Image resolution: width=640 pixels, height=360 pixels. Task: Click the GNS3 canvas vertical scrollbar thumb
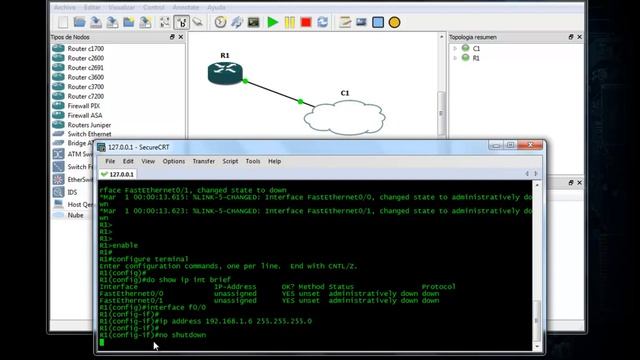coord(441,112)
